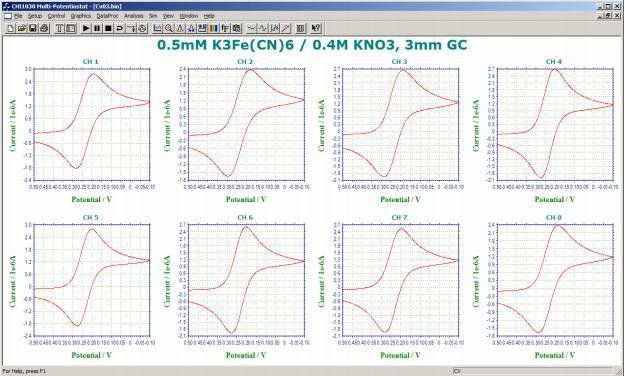
Task: Click the CH 7 plot title label
Action: click(x=399, y=217)
